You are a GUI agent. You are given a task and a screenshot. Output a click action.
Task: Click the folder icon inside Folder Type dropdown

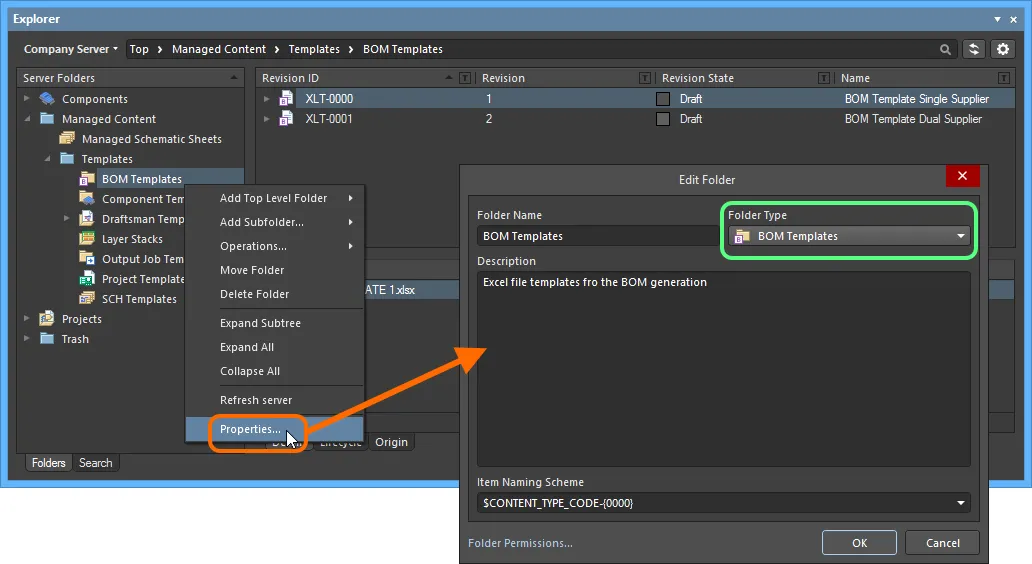point(742,236)
